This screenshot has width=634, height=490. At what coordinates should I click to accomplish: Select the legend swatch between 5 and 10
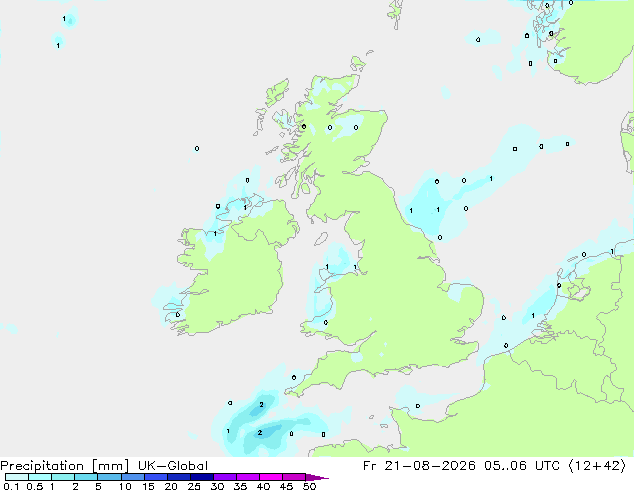[109, 477]
